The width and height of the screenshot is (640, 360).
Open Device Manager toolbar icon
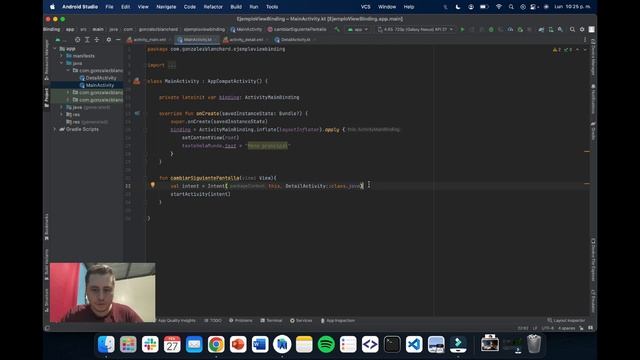(x=551, y=29)
